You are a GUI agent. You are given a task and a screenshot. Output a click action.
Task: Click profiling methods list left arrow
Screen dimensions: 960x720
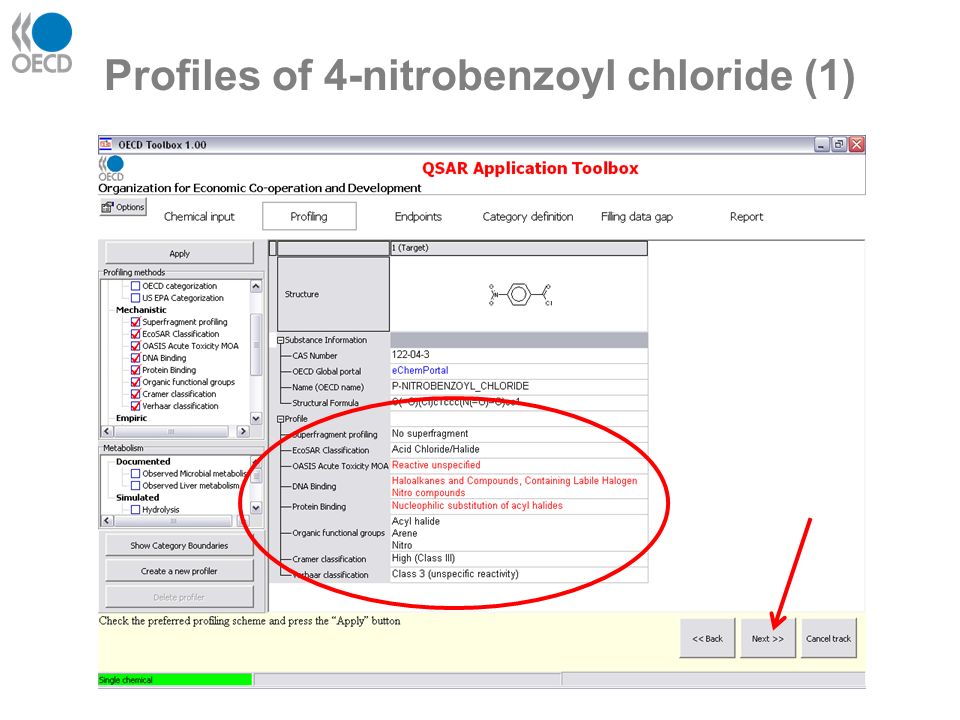click(107, 431)
